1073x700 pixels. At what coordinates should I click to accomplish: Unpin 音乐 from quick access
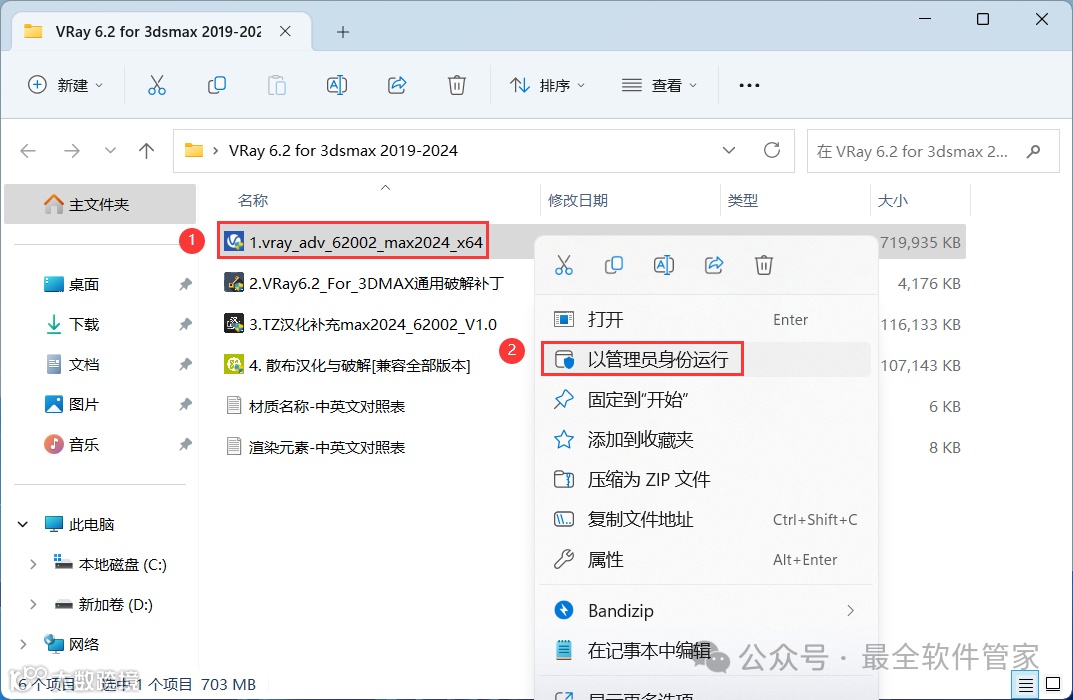point(185,445)
